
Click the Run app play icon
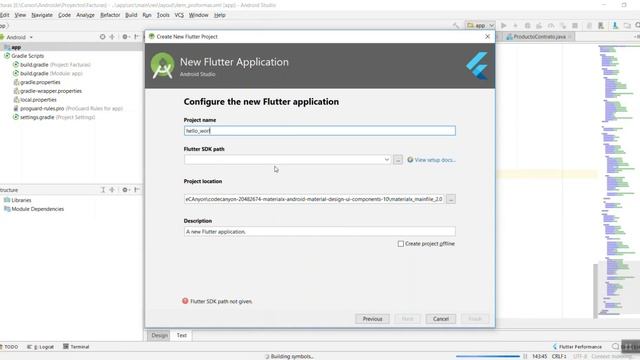[x=504, y=26]
